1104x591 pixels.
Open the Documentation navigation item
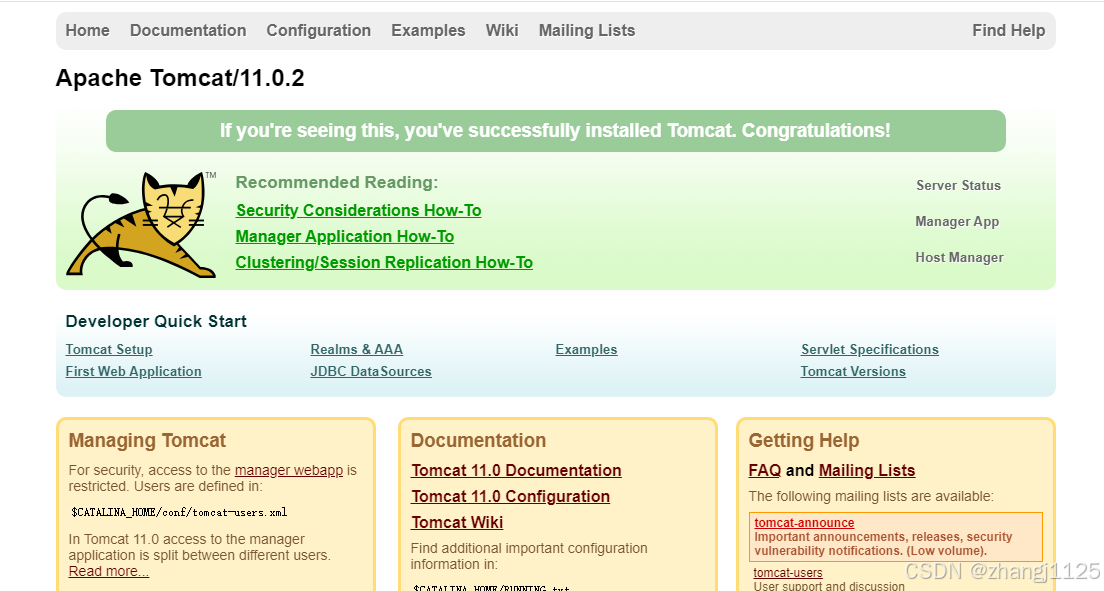point(188,30)
